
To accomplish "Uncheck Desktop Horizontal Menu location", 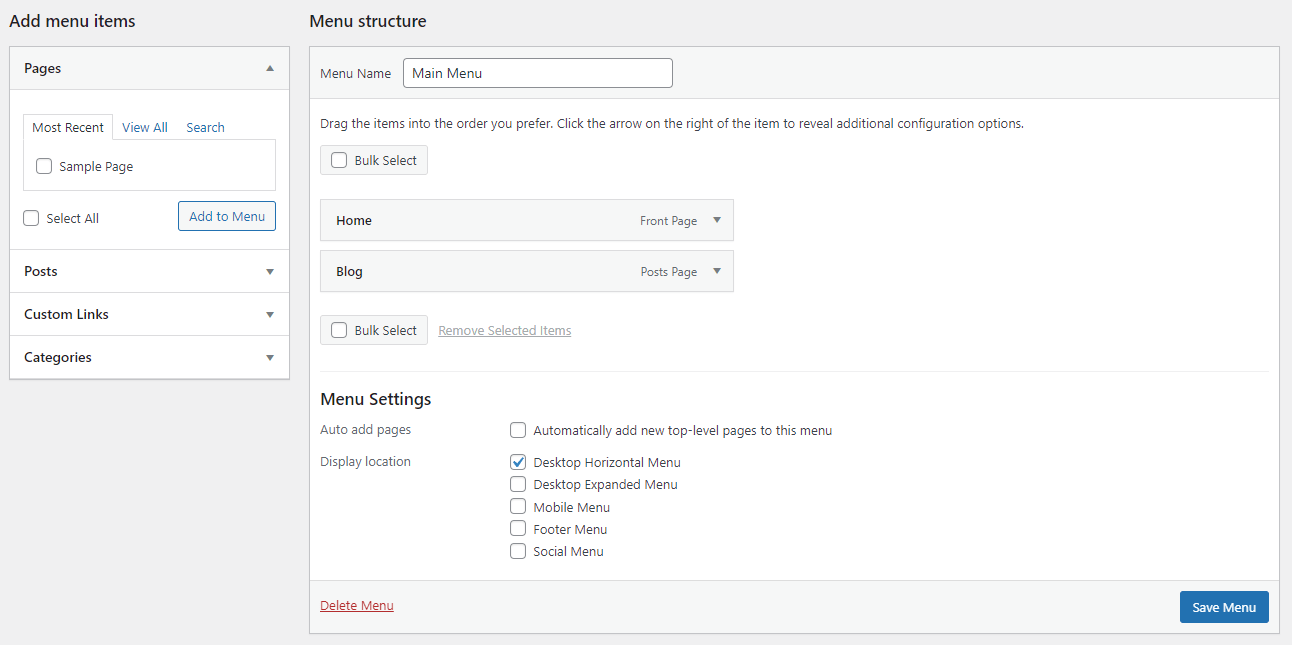I will pyautogui.click(x=518, y=462).
